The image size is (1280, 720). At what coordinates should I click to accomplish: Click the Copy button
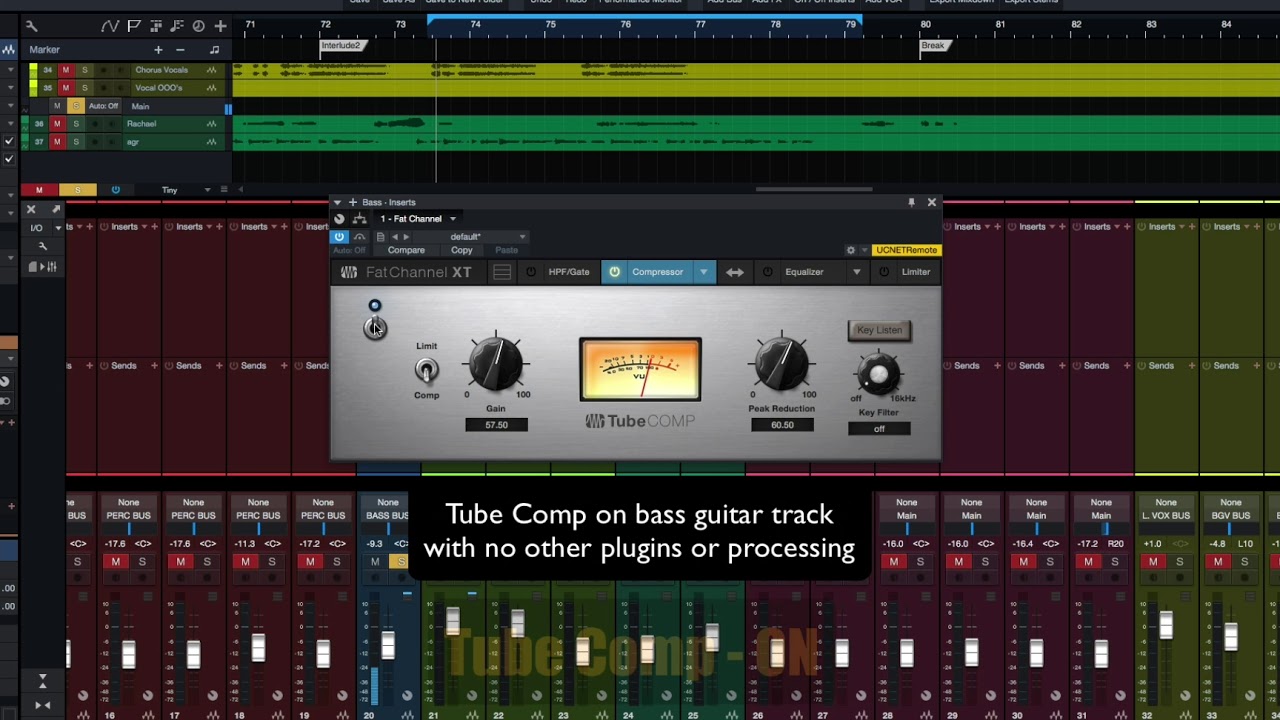click(461, 250)
